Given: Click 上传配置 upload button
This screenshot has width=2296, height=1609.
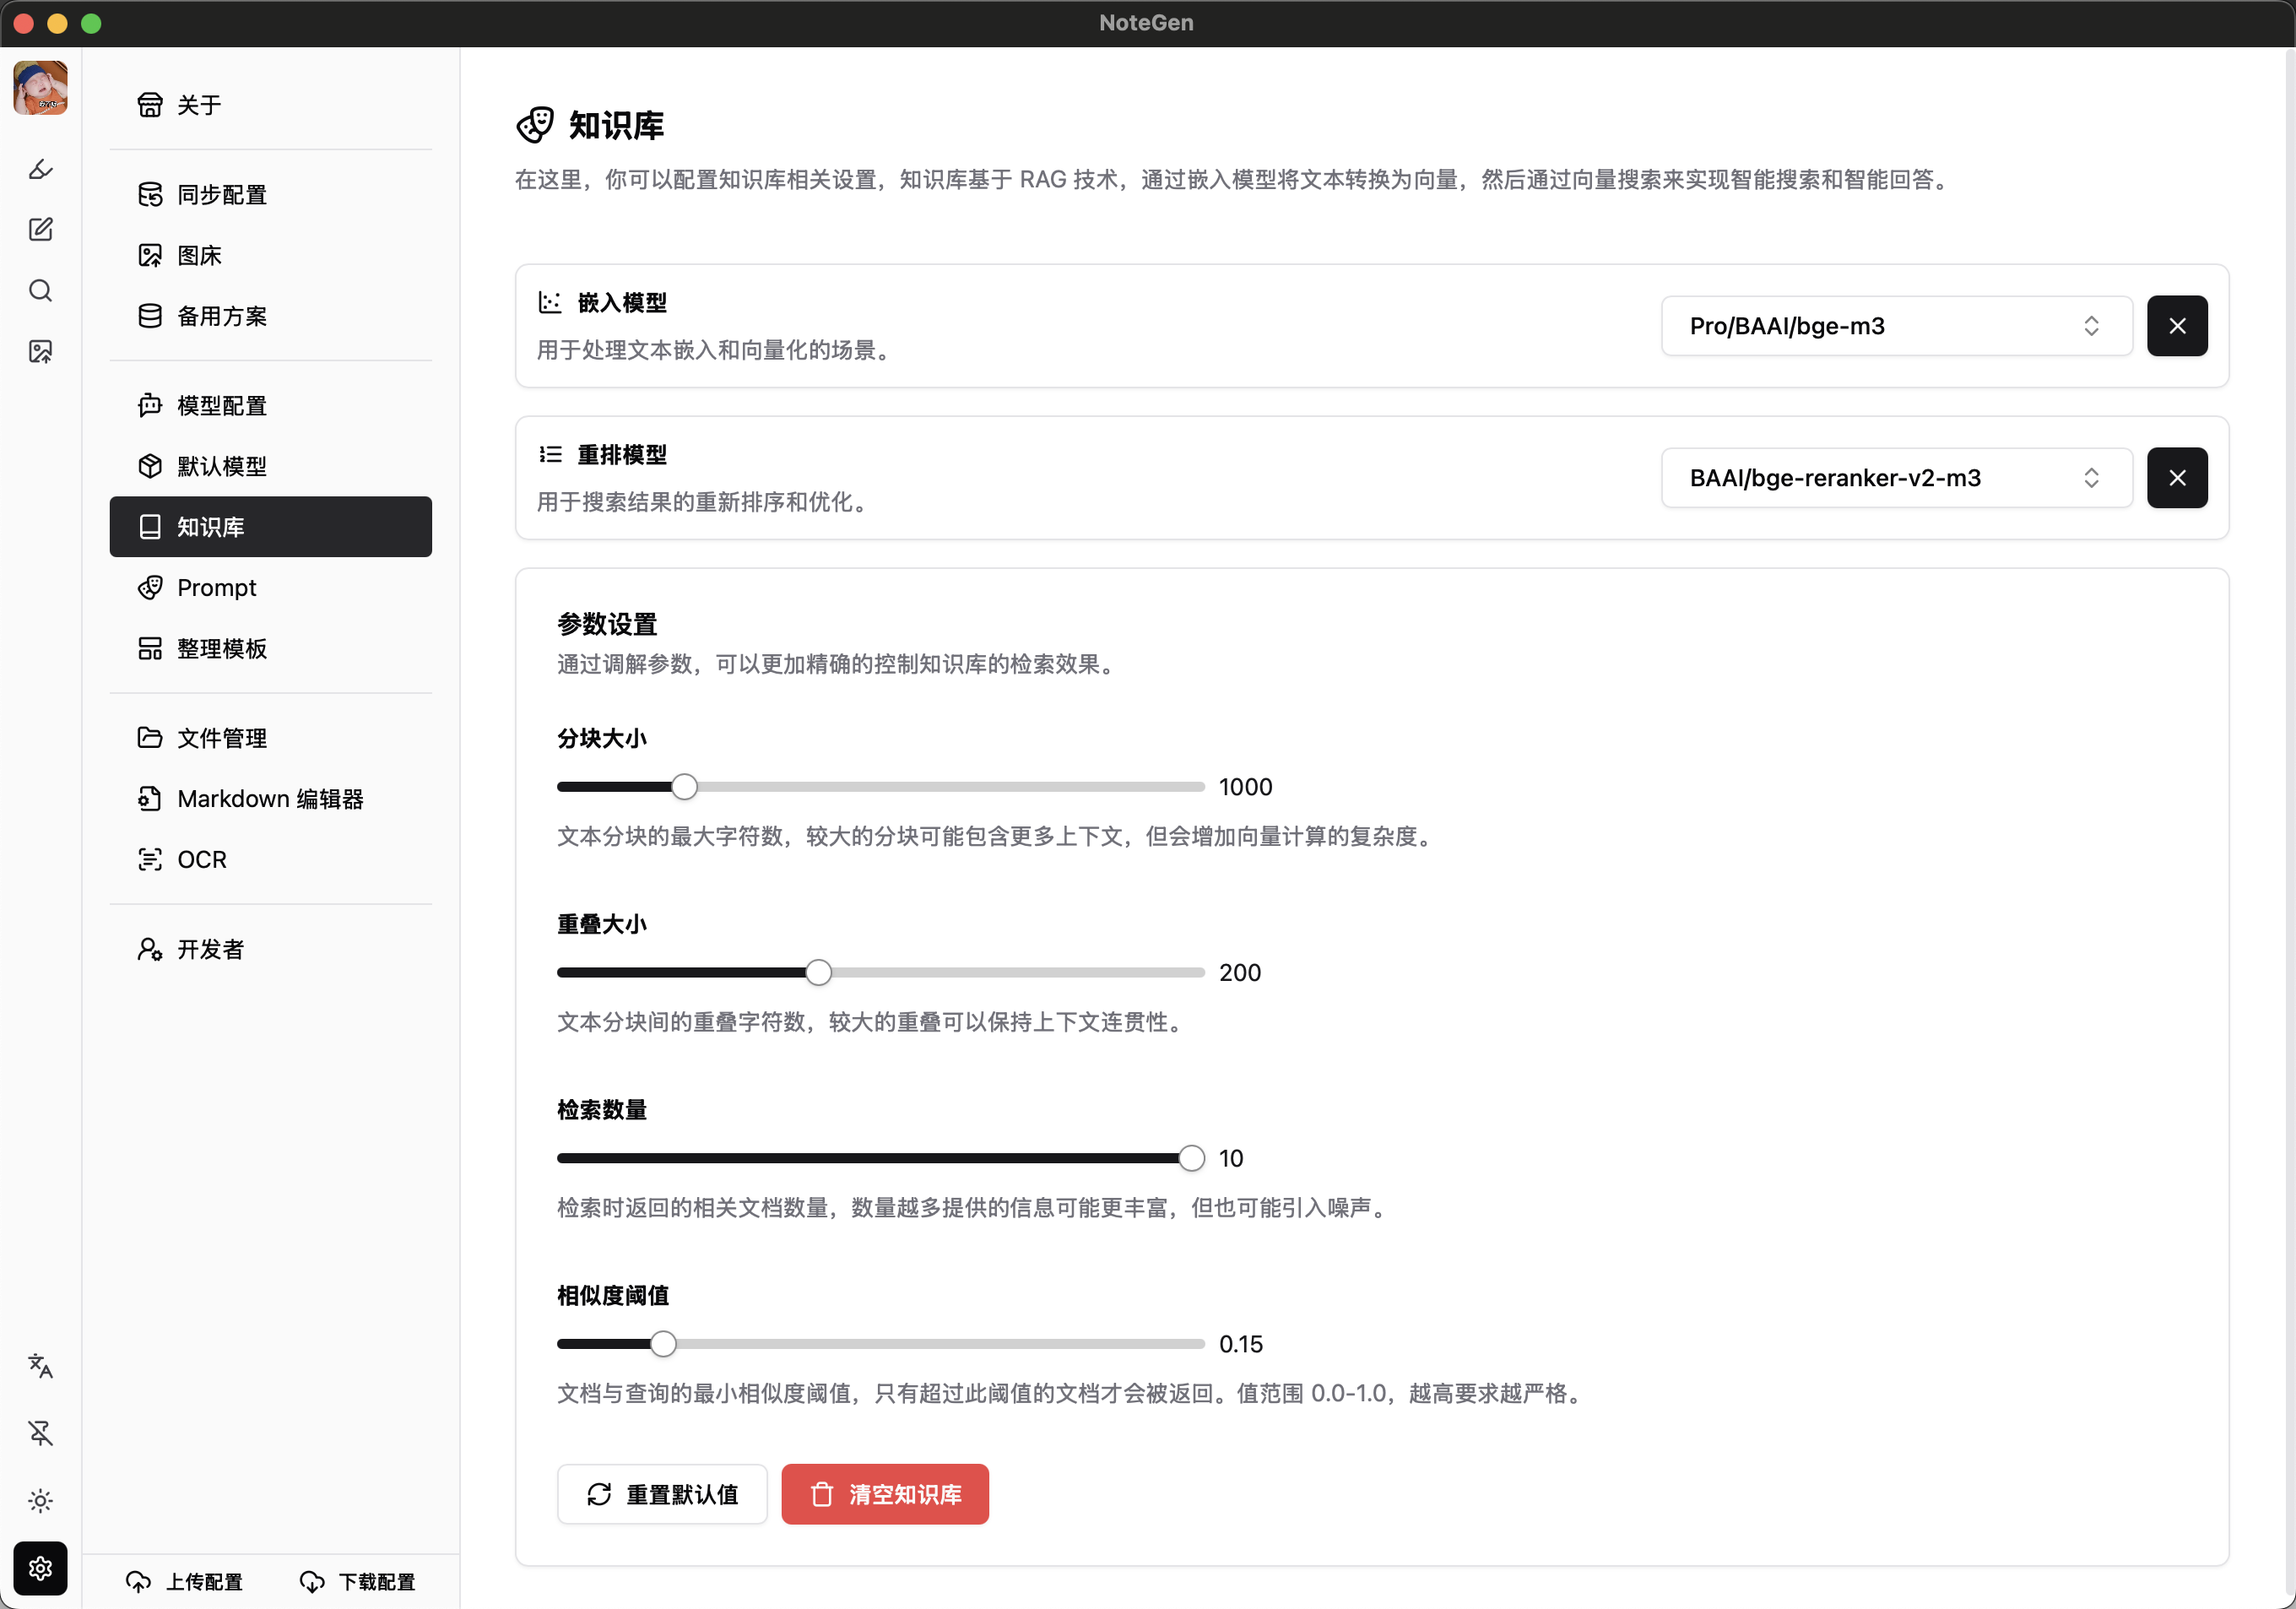Looking at the screenshot, I should coord(184,1581).
